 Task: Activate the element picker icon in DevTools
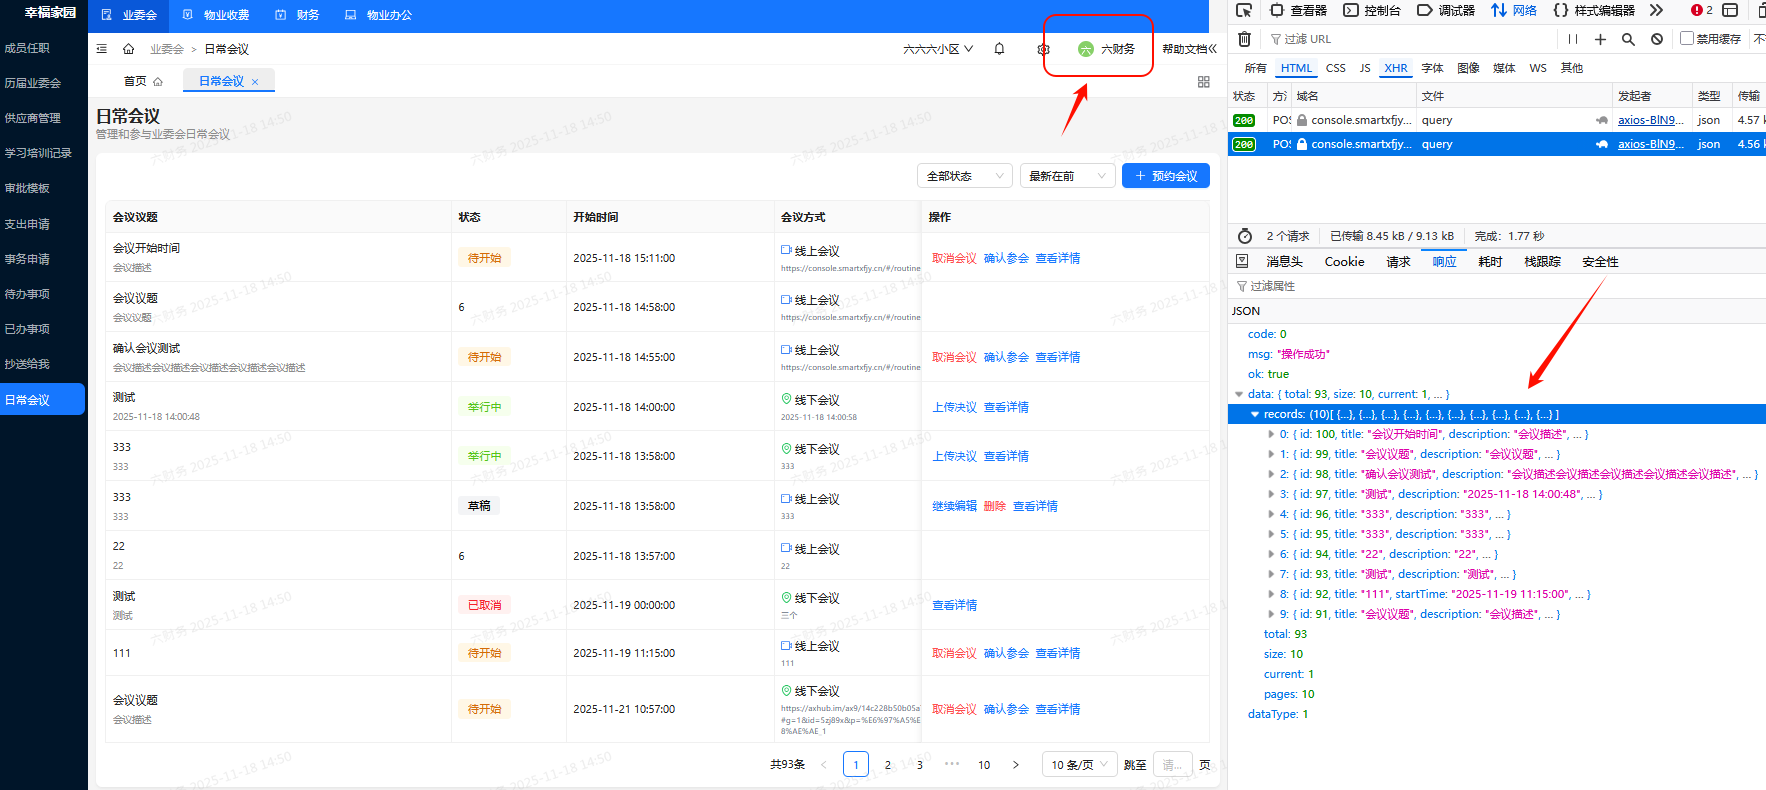point(1243,10)
